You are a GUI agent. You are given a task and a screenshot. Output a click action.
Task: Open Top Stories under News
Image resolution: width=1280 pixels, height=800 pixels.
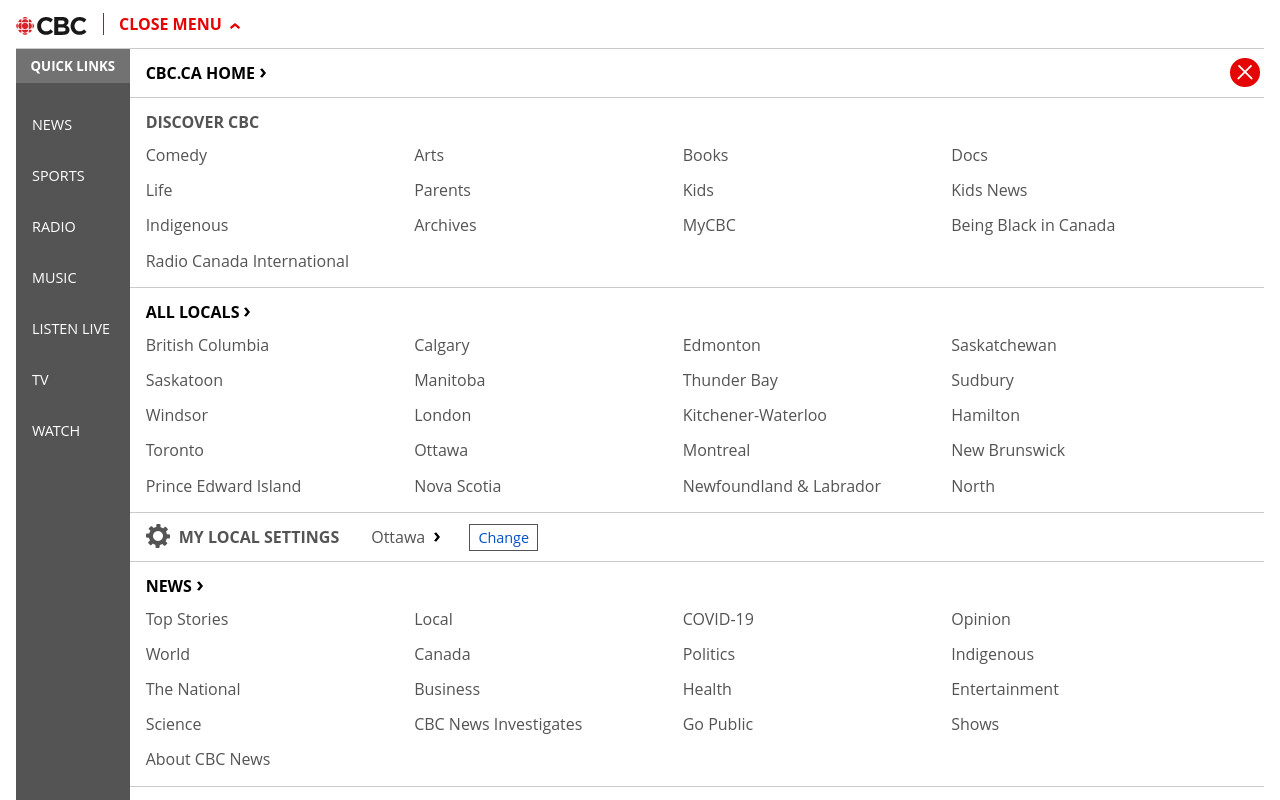(x=187, y=619)
